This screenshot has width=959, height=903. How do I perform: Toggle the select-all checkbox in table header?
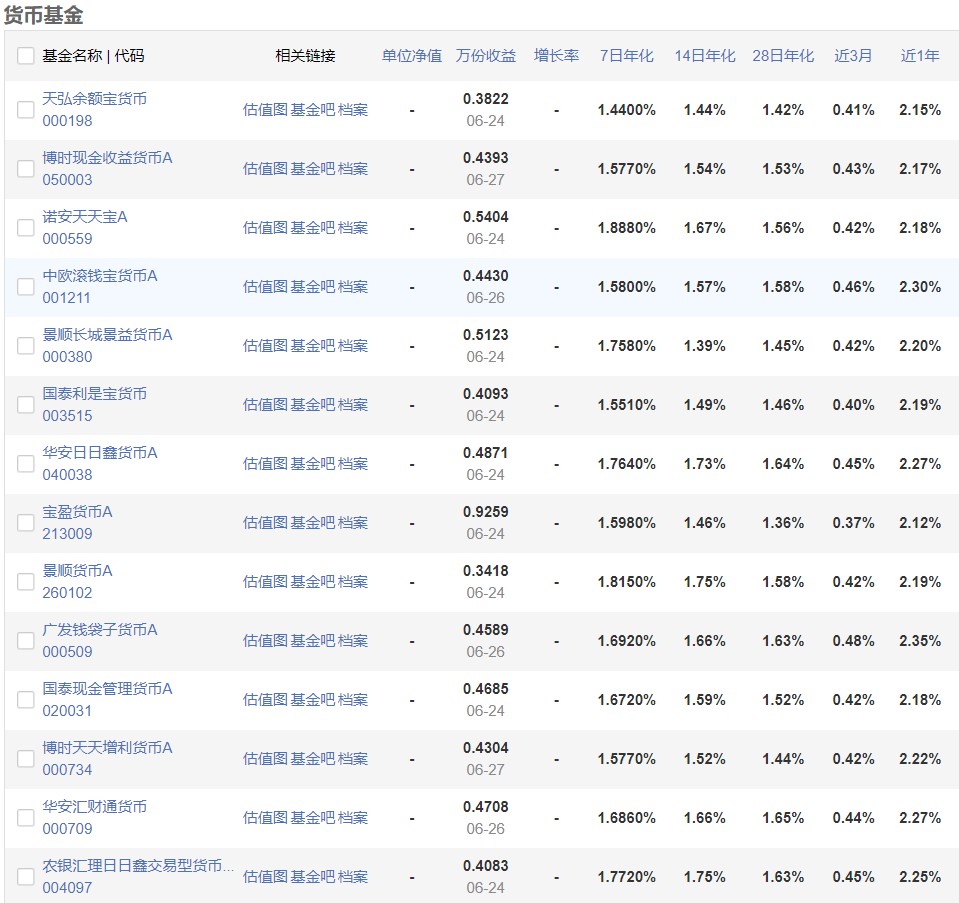click(26, 56)
